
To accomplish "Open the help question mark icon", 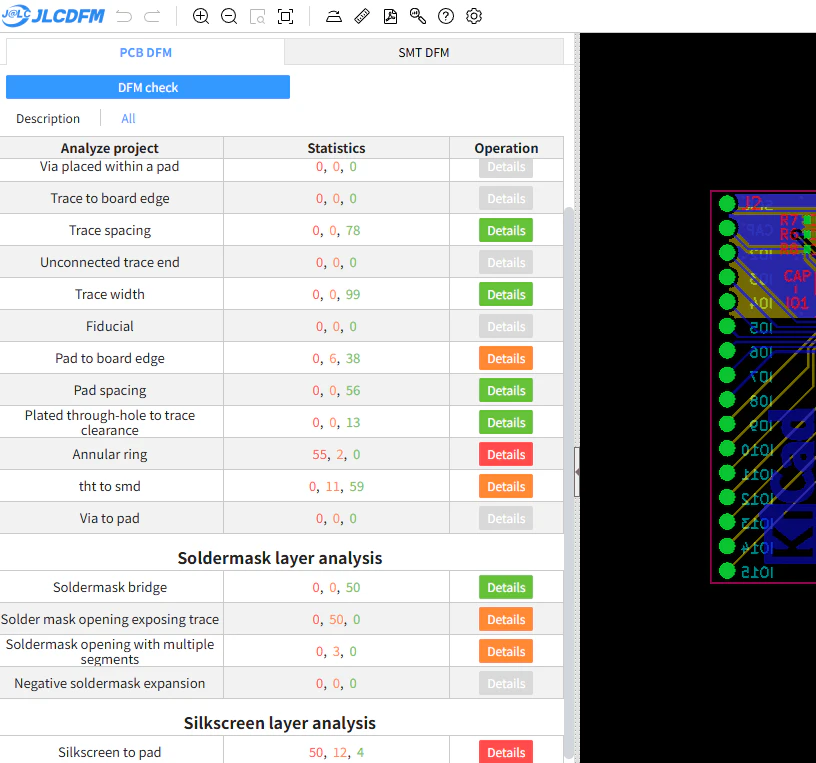I will point(445,16).
